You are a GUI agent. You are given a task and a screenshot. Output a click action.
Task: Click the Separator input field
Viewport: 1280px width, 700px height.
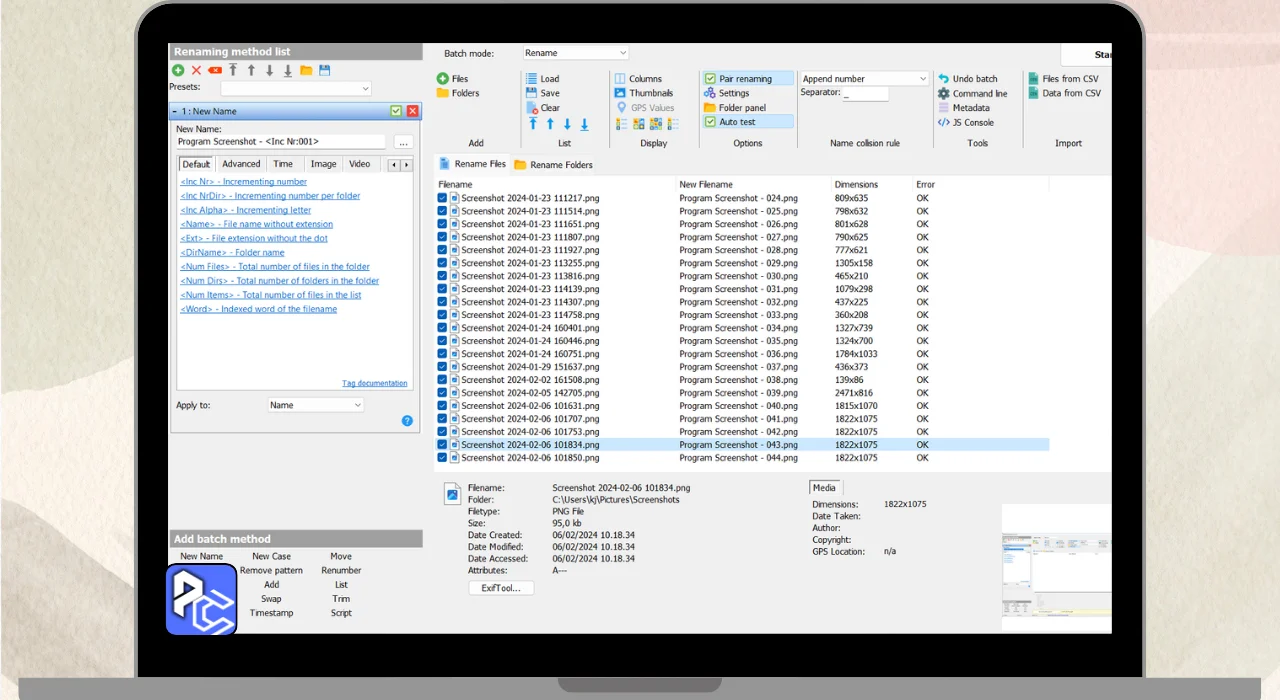tap(865, 94)
